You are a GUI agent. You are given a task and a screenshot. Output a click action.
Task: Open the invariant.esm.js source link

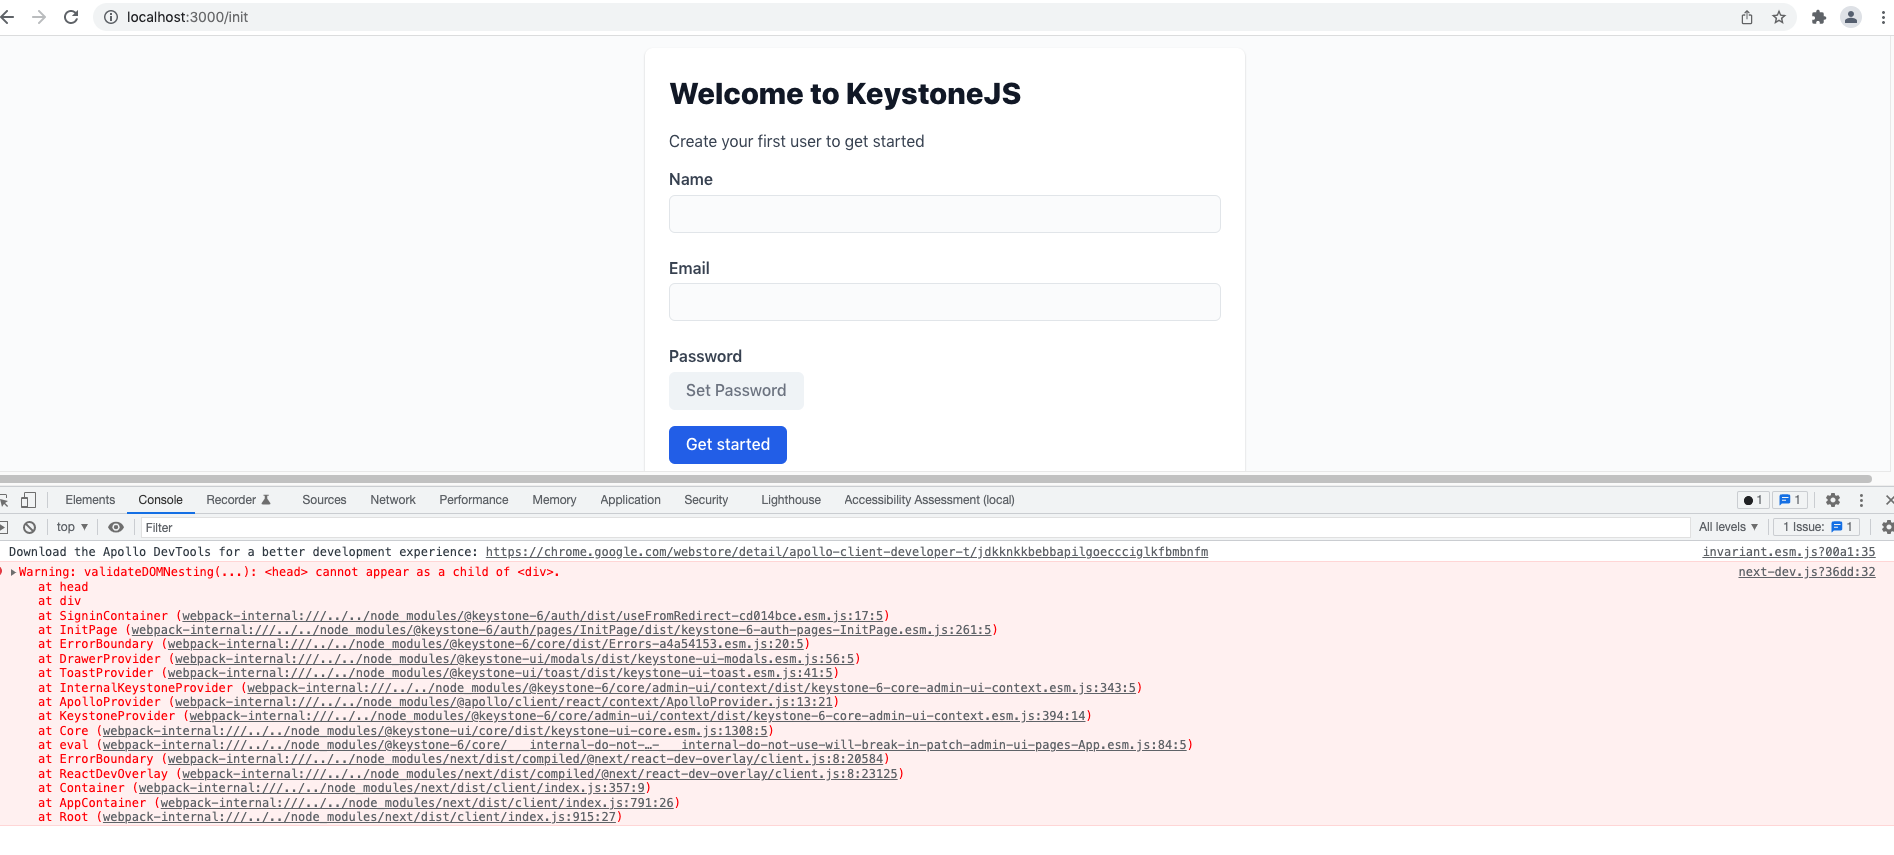(1789, 552)
